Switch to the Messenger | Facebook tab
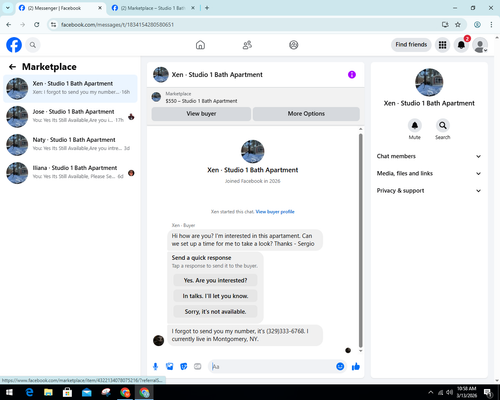 click(x=60, y=8)
